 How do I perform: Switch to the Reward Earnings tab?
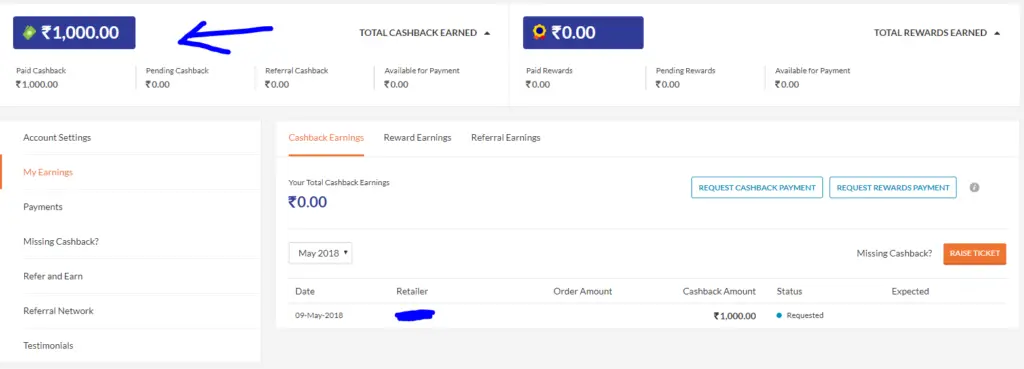pyautogui.click(x=417, y=138)
